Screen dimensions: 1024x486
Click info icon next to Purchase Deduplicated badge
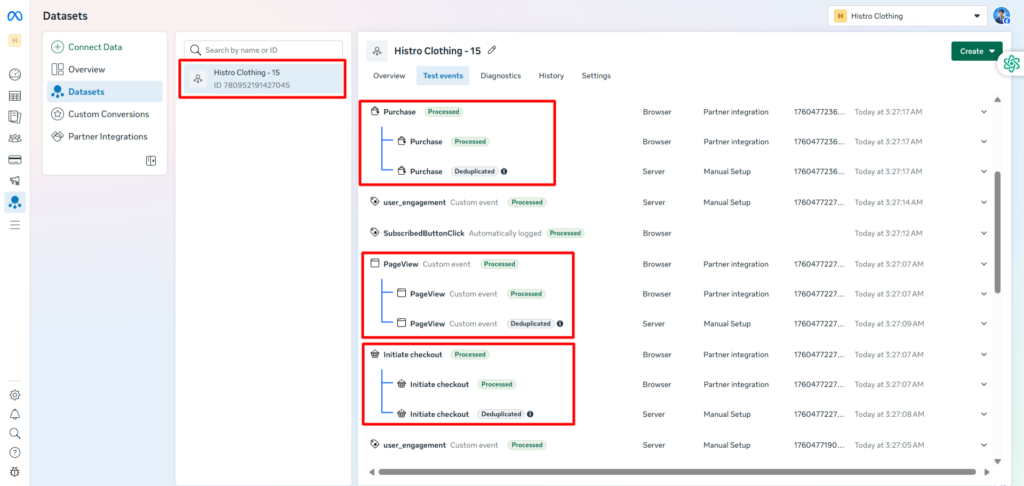tap(504, 171)
